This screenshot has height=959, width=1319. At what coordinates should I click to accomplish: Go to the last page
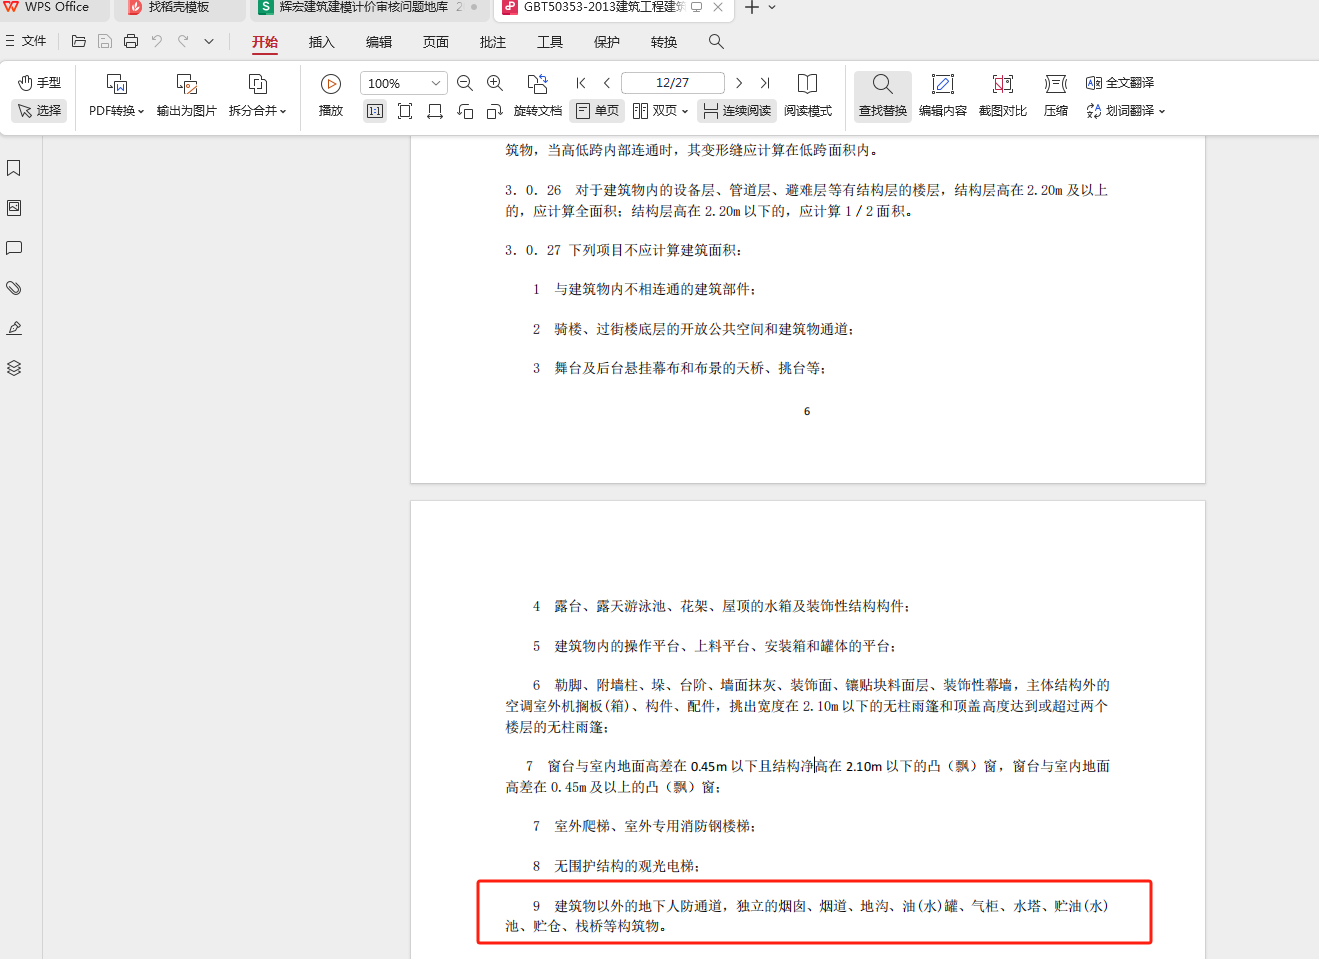click(765, 83)
